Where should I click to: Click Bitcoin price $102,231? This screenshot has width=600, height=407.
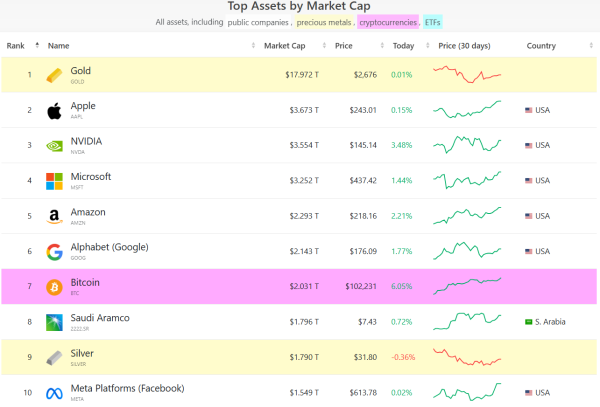361,287
